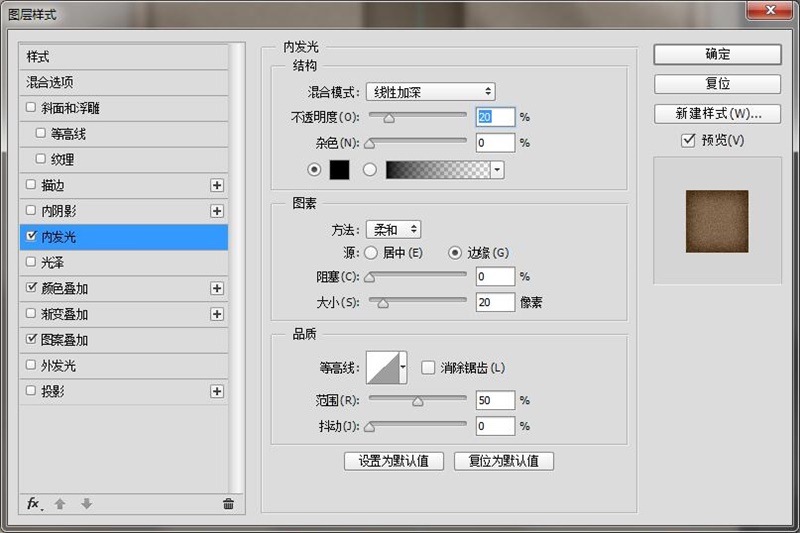Open 混合选项 section in list
The height and width of the screenshot is (533, 800).
(123, 83)
